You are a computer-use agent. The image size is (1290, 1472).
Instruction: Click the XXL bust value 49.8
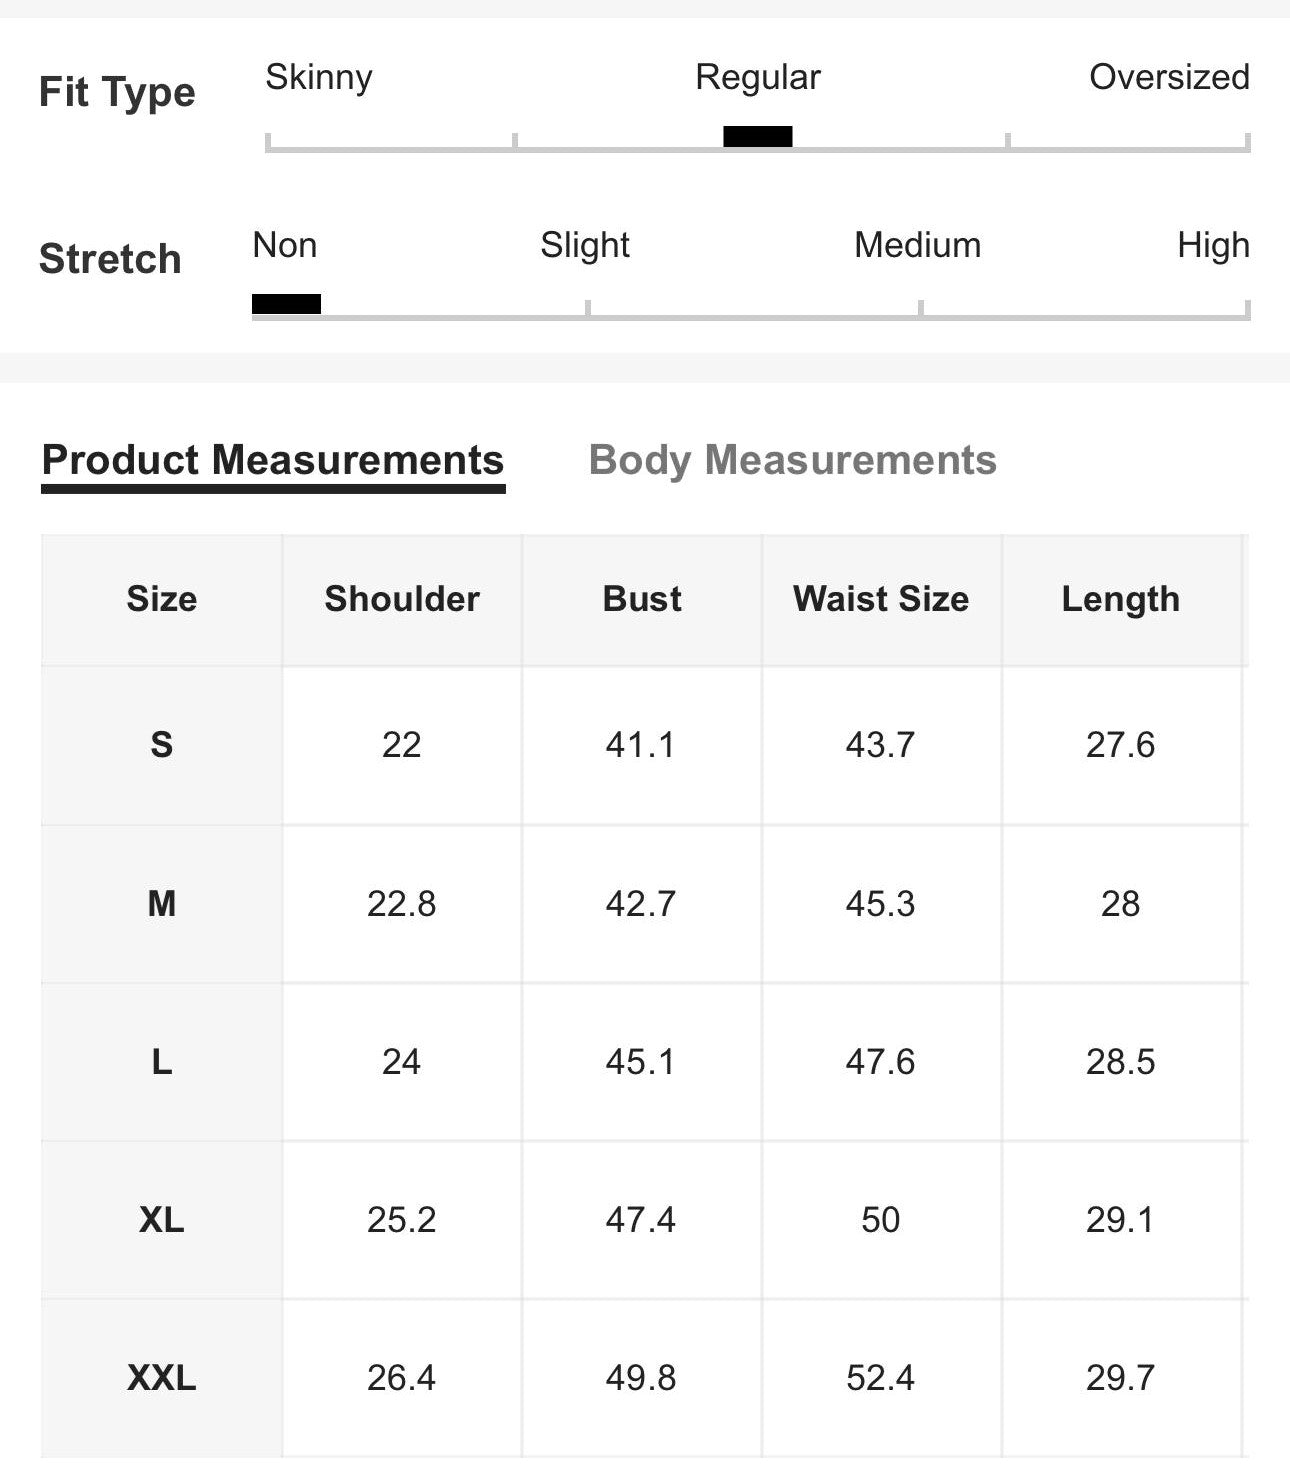tap(641, 1378)
